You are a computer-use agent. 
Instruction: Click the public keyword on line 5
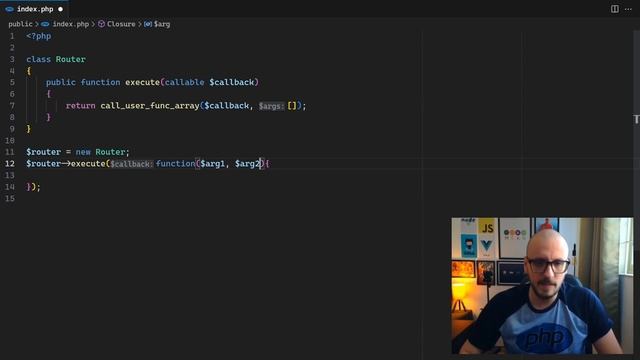tap(60, 82)
